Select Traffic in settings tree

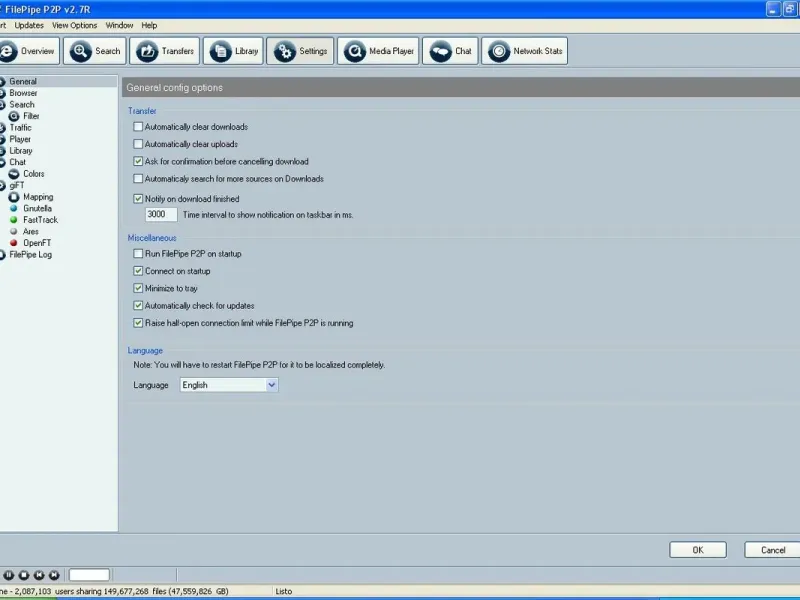(x=20, y=128)
